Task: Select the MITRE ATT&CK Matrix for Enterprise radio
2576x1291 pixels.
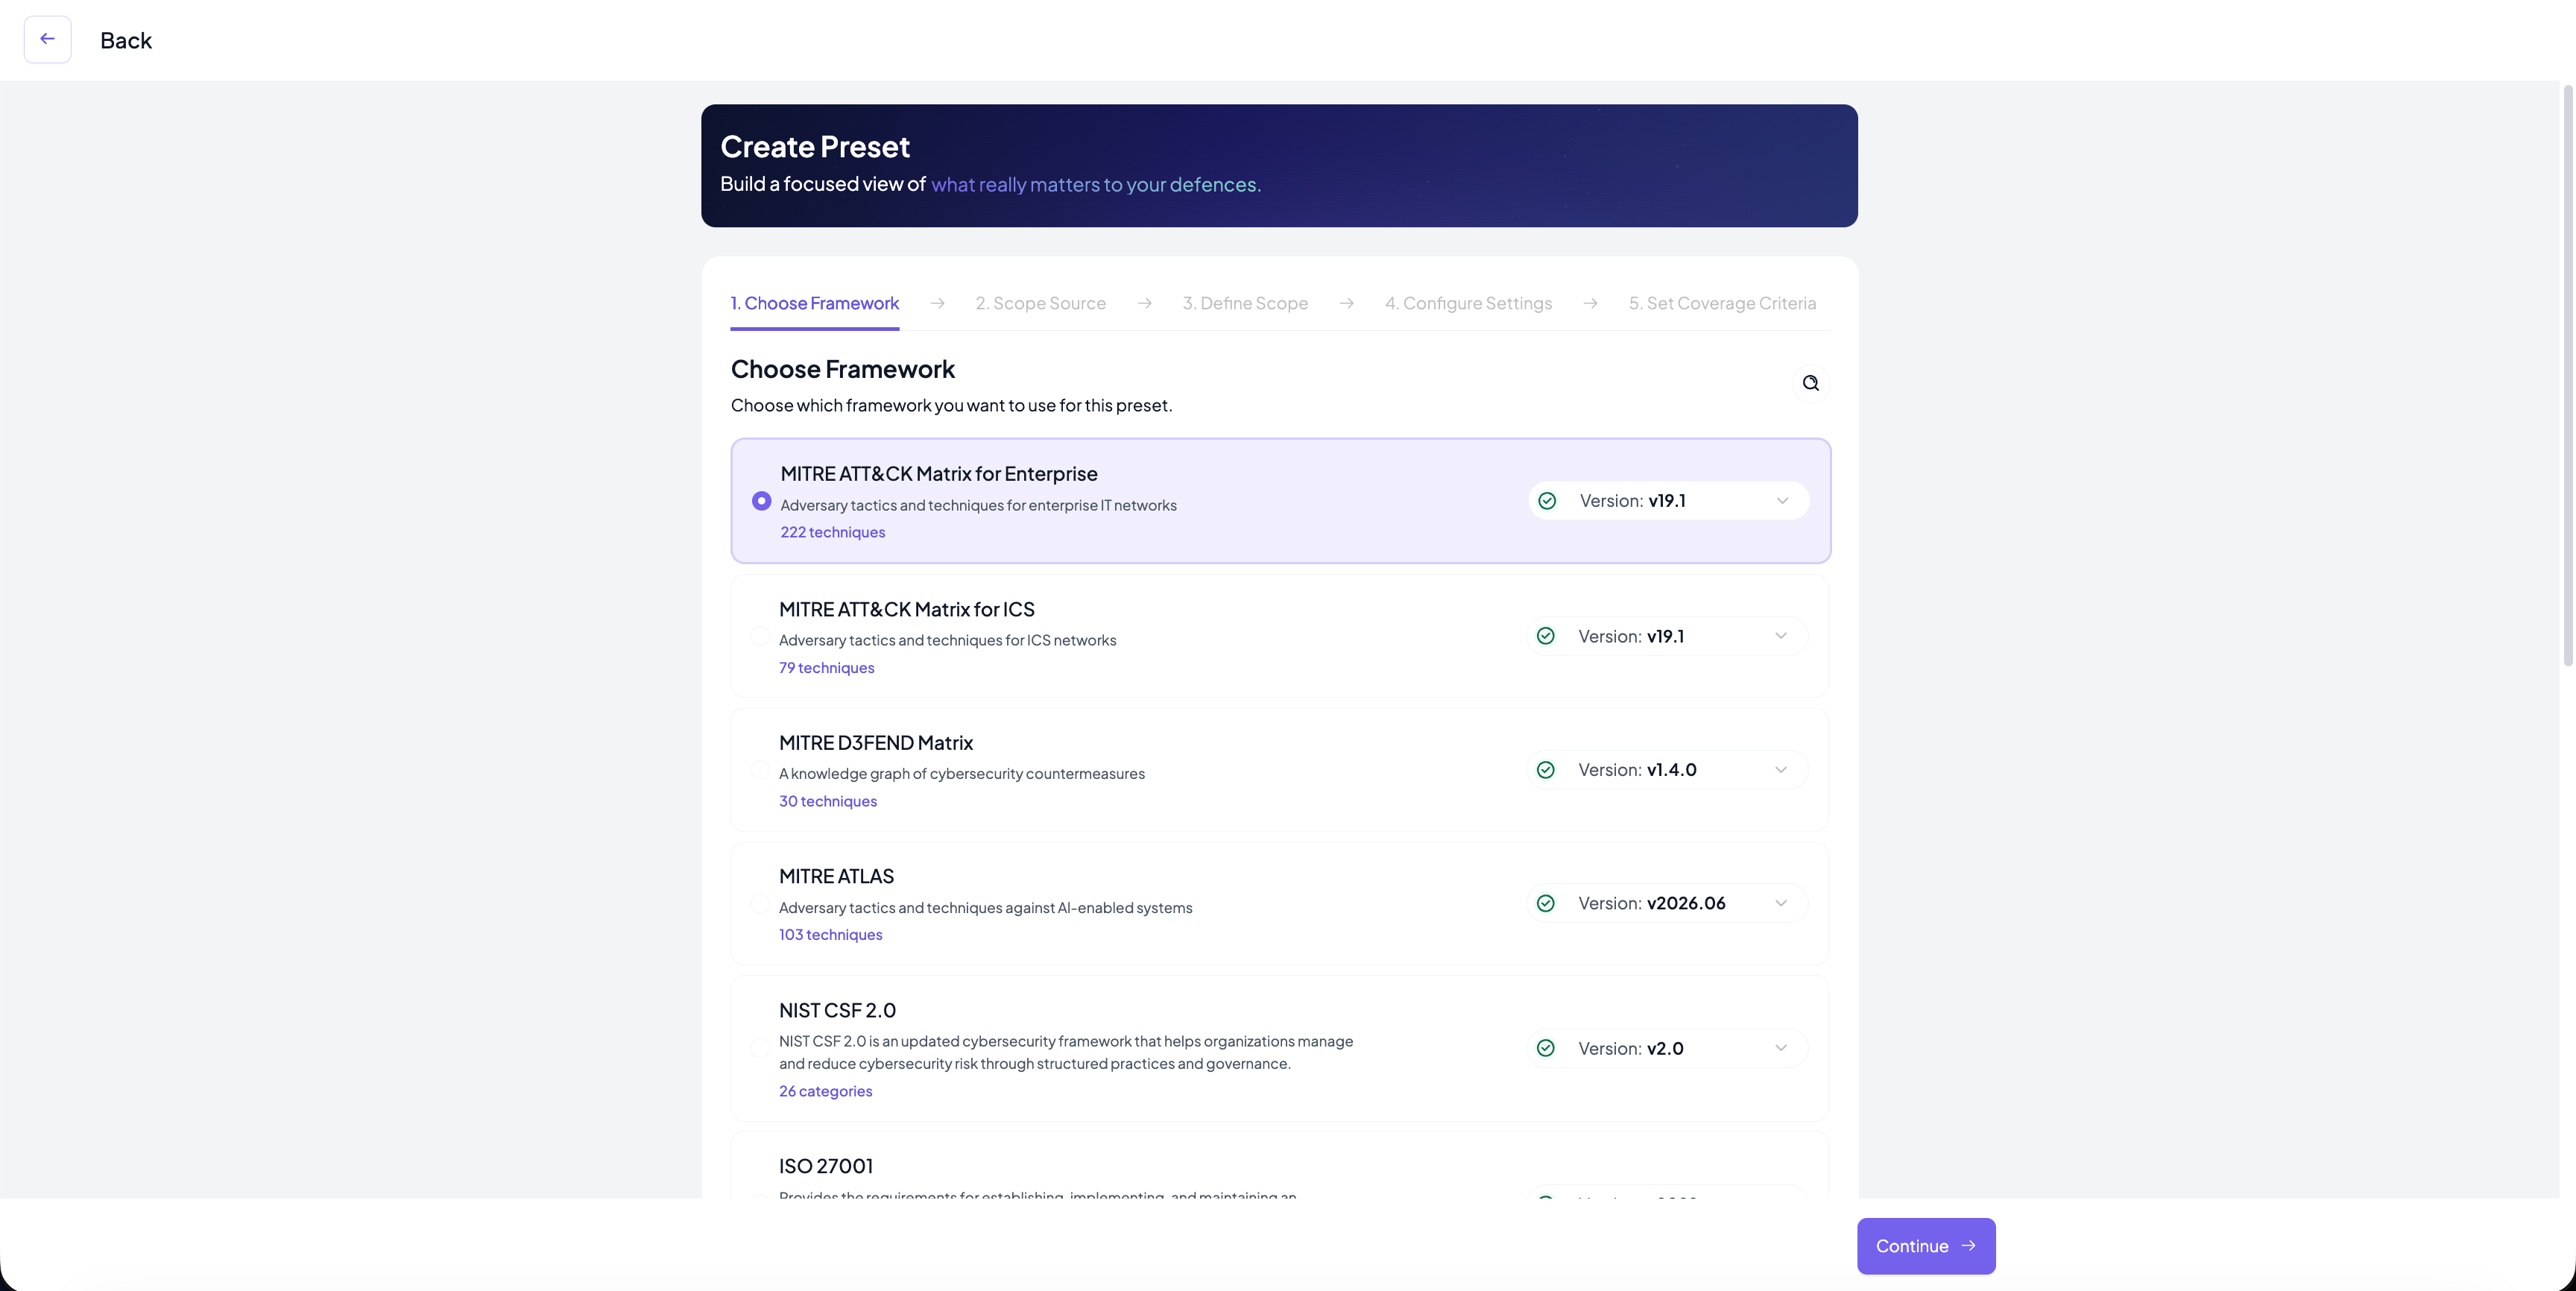Action: click(x=761, y=501)
